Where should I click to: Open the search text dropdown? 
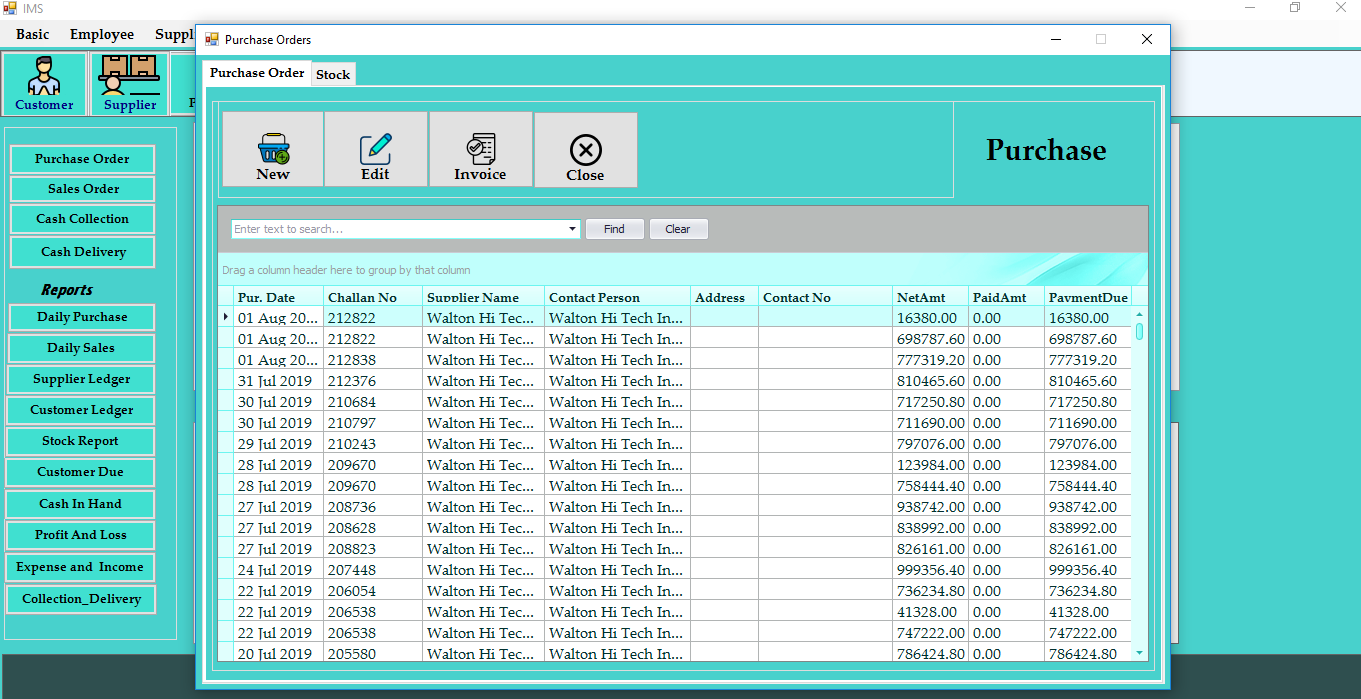point(571,228)
